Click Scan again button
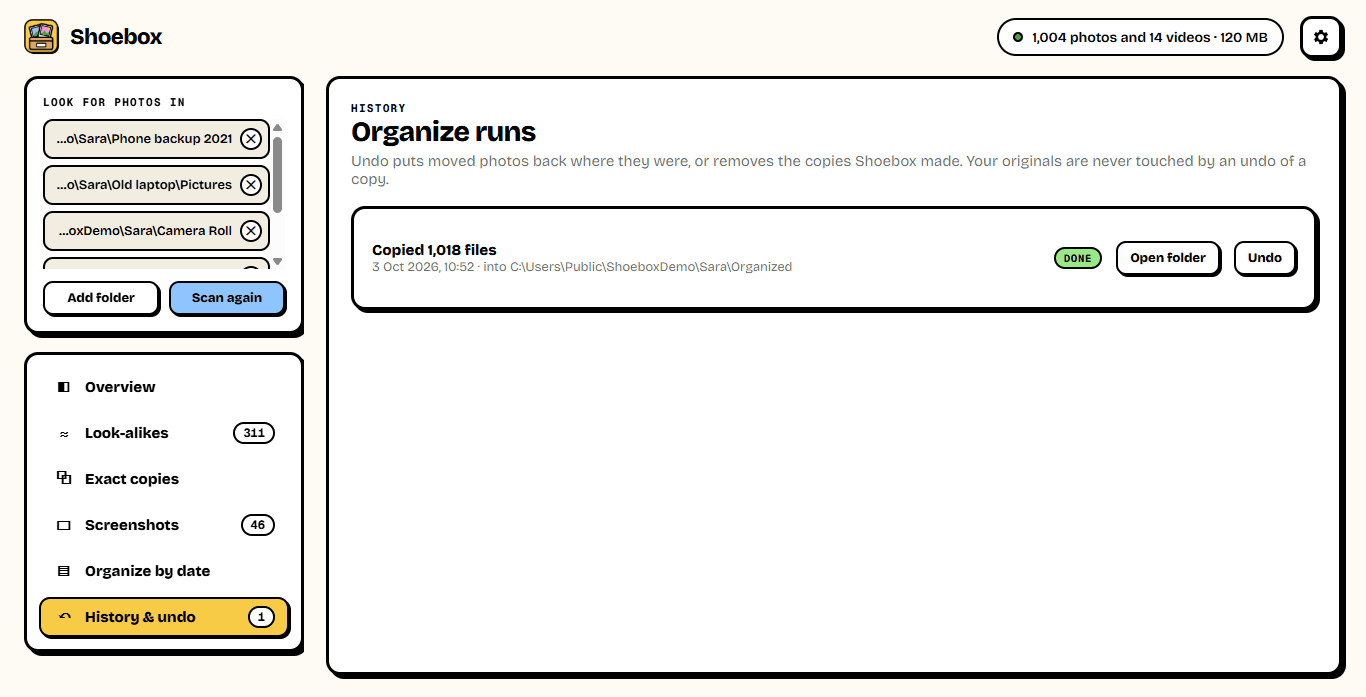 click(227, 298)
